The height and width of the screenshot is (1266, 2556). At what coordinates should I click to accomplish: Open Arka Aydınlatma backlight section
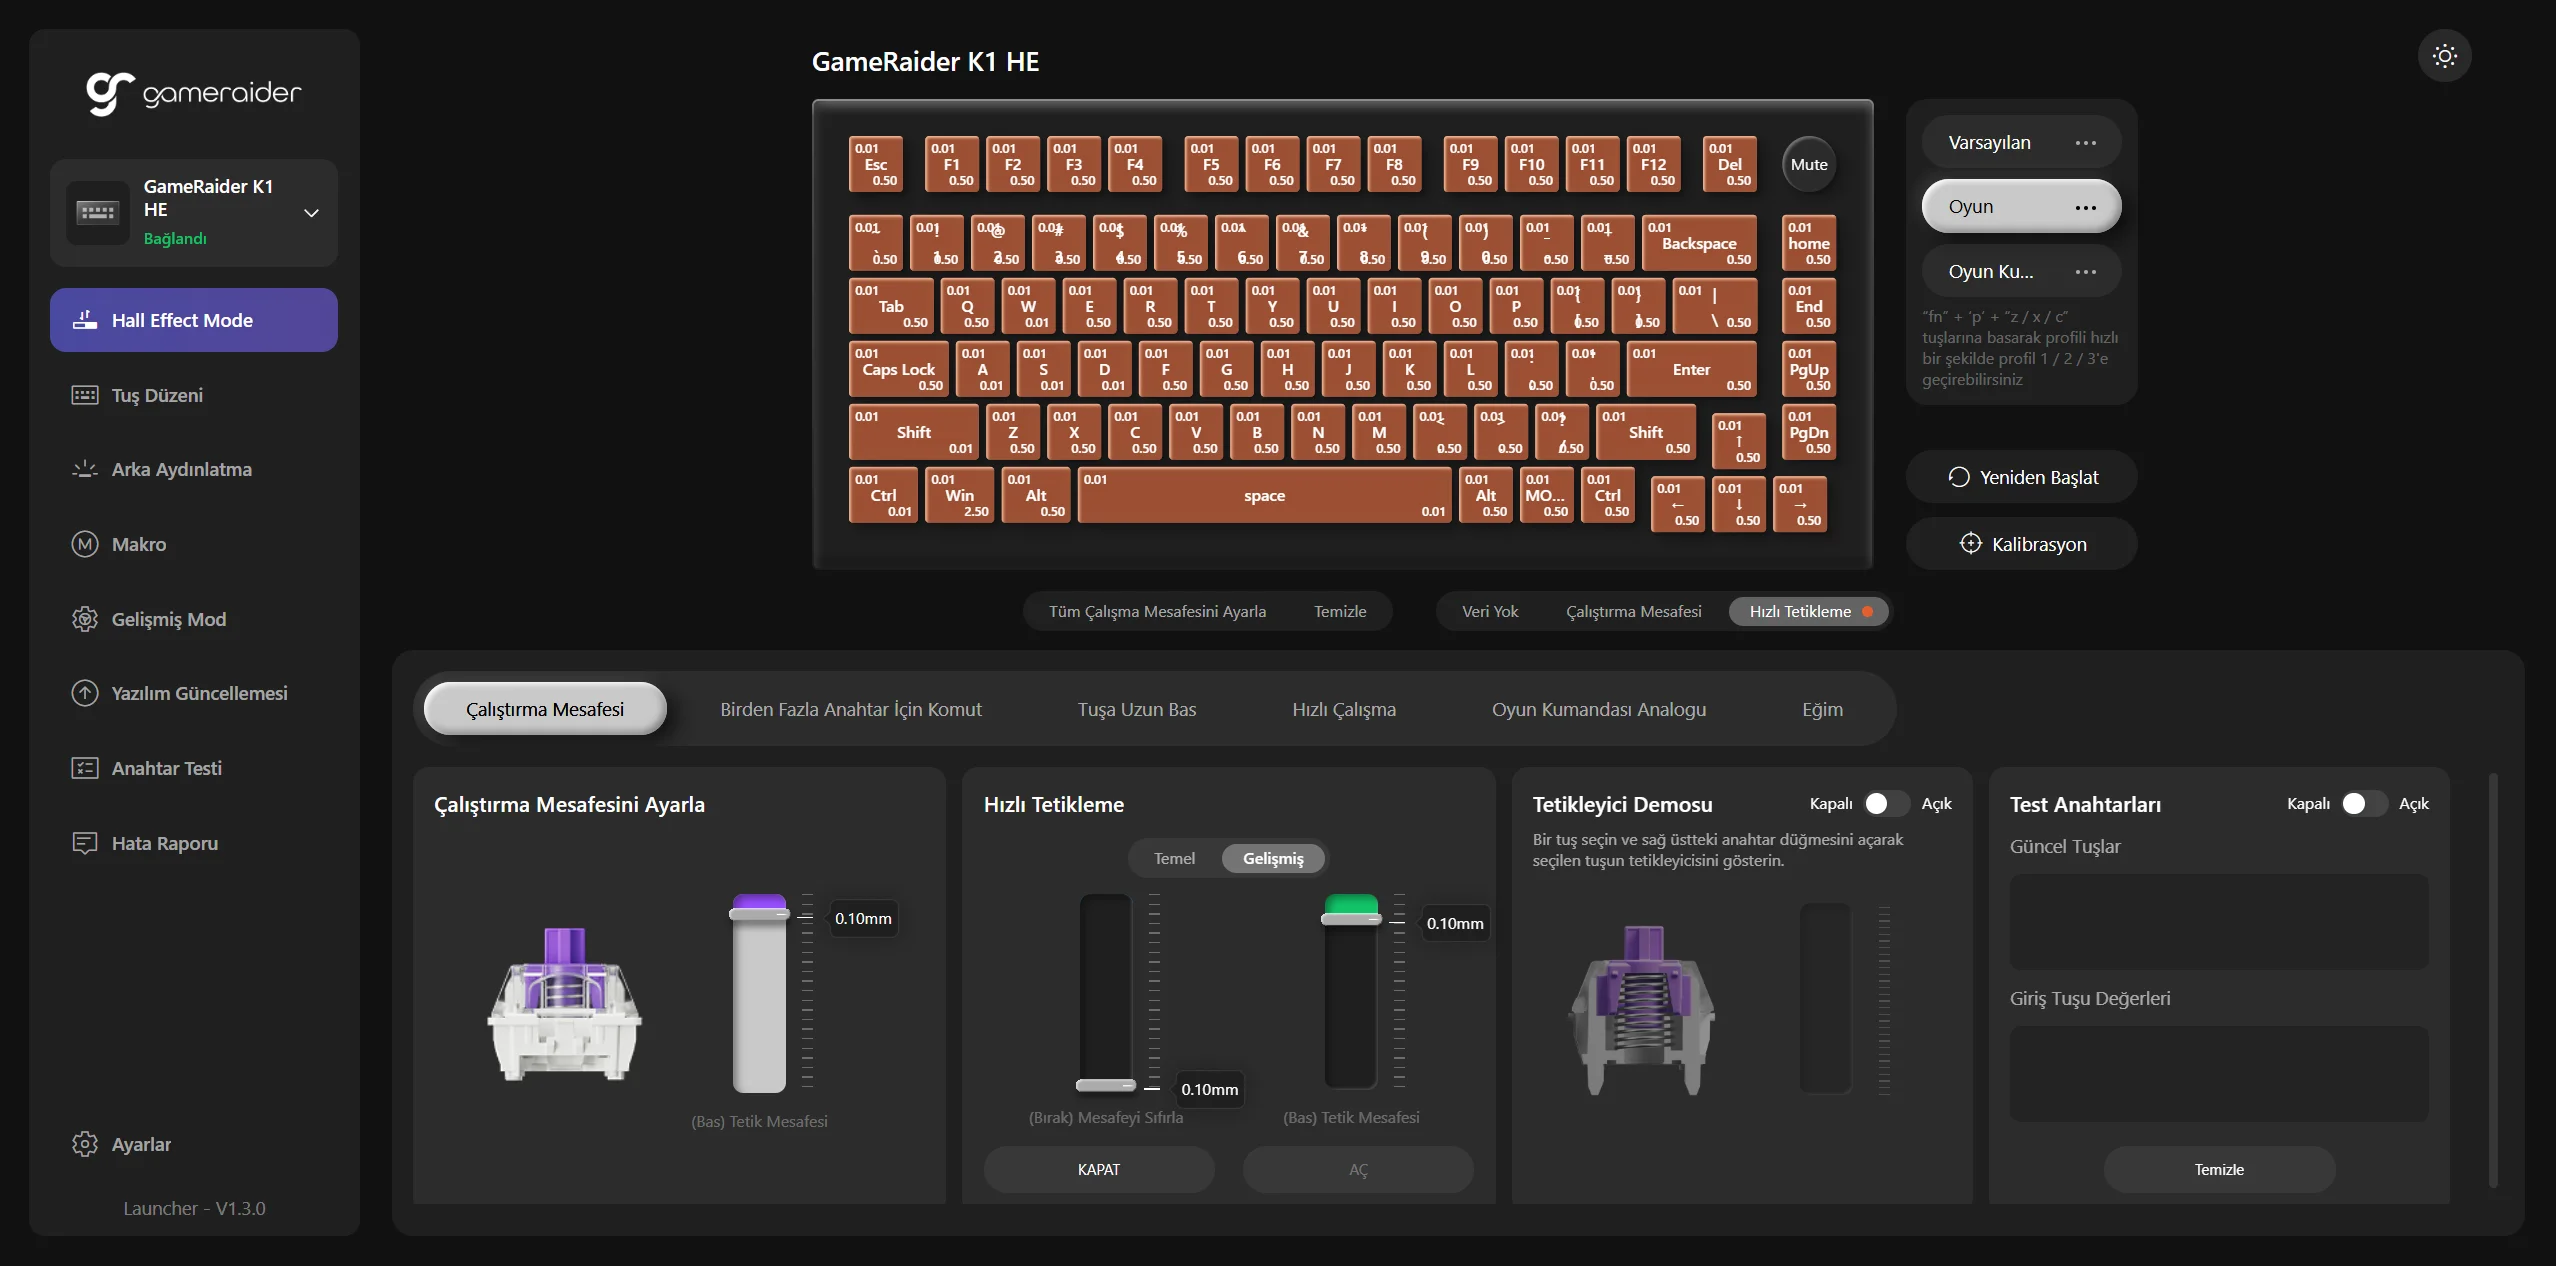[180, 470]
